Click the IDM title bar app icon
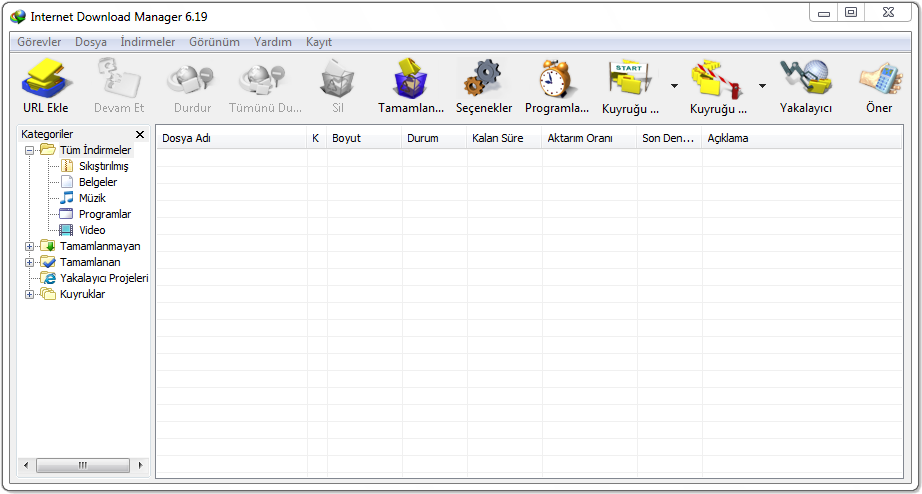Image resolution: width=922 pixels, height=494 pixels. tap(18, 16)
